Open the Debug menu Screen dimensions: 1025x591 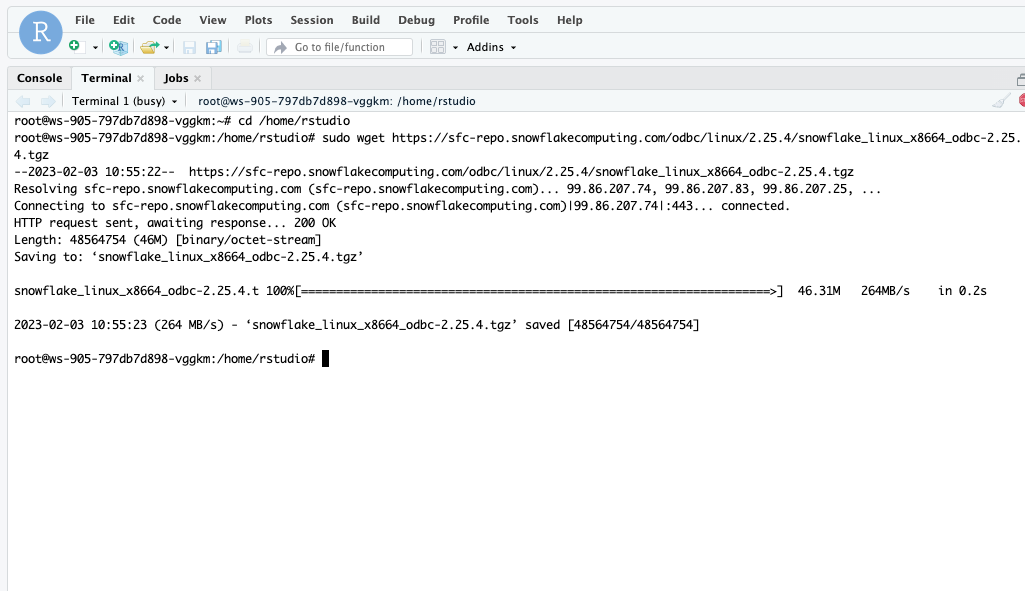tap(416, 20)
